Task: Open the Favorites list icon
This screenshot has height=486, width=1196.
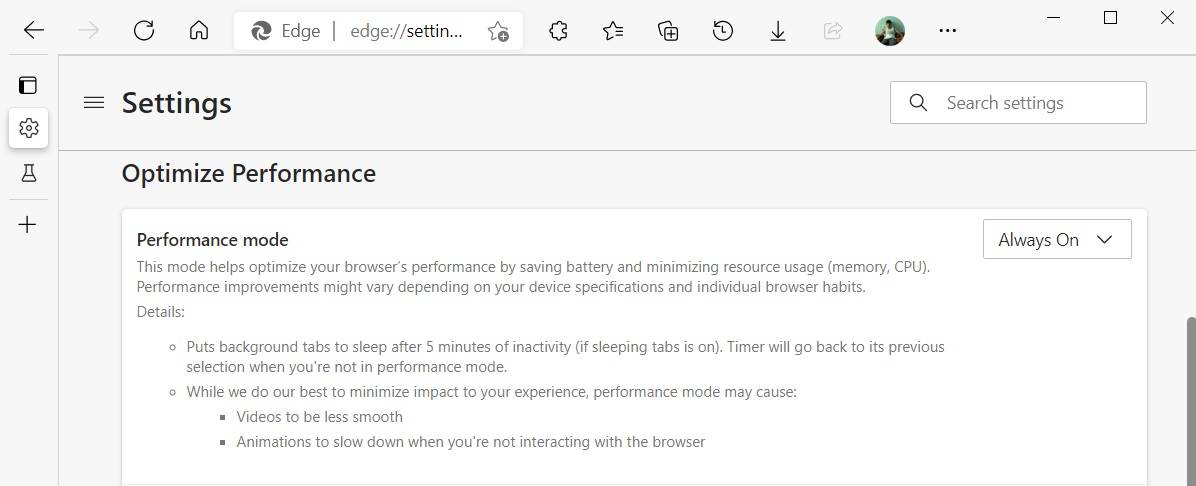Action: [613, 31]
